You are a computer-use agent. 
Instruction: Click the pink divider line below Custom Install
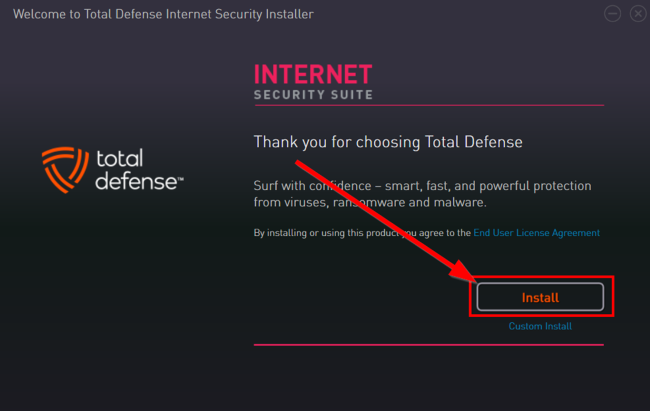pyautogui.click(x=429, y=345)
